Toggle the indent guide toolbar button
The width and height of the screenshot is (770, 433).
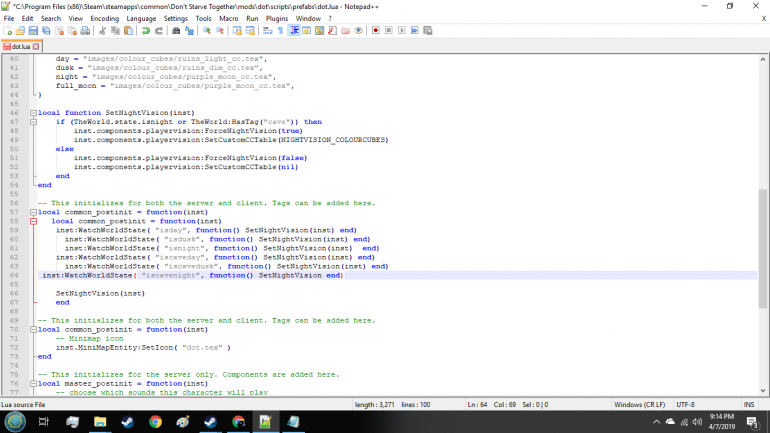point(294,31)
